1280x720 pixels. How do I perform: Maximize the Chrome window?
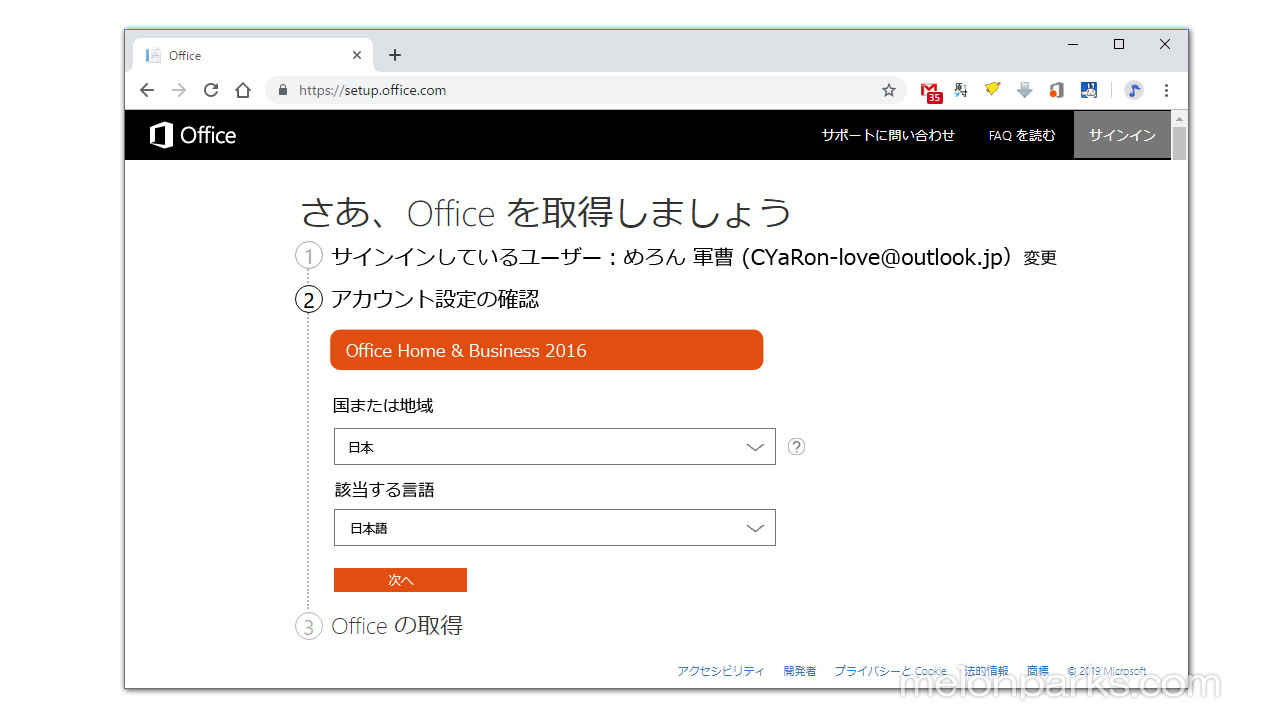(1119, 44)
